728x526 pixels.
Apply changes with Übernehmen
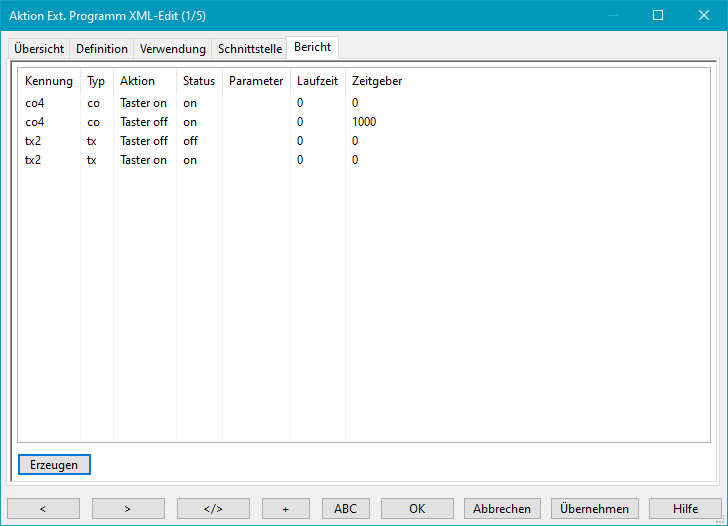[x=594, y=508]
